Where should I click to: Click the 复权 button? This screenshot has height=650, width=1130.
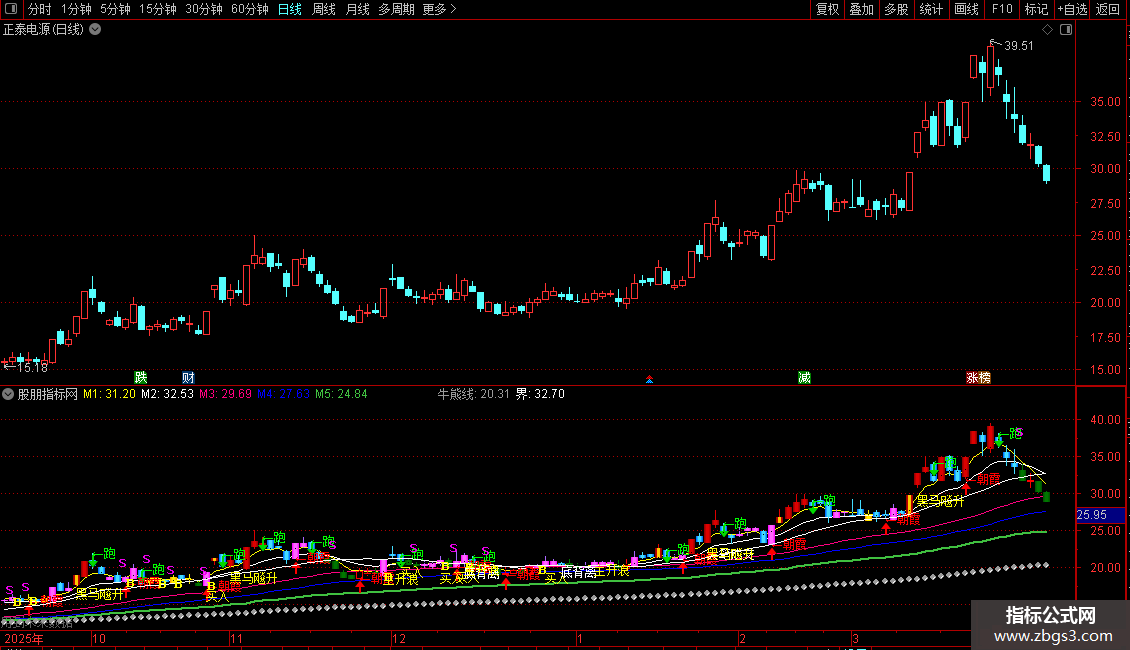pyautogui.click(x=827, y=10)
